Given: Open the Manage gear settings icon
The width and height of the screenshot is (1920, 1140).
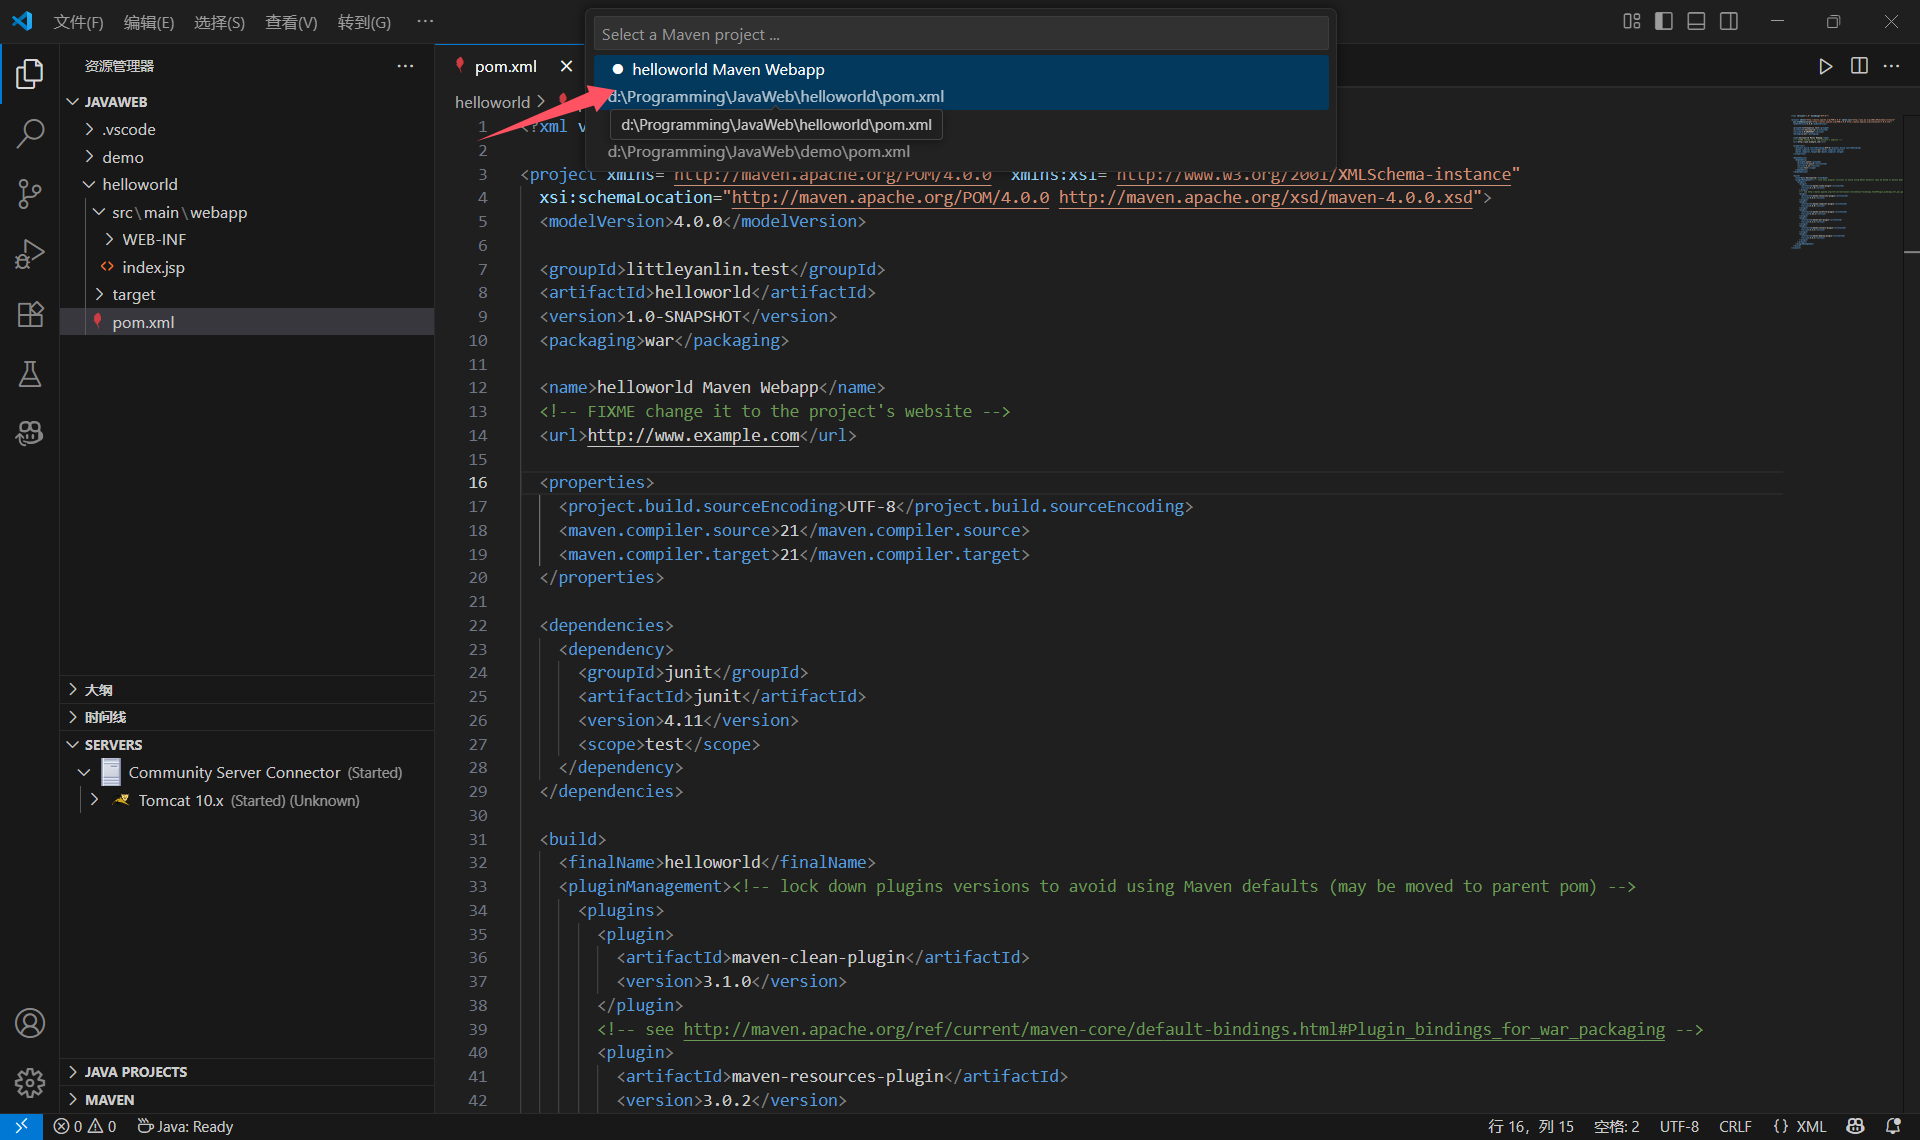Looking at the screenshot, I should pos(30,1082).
